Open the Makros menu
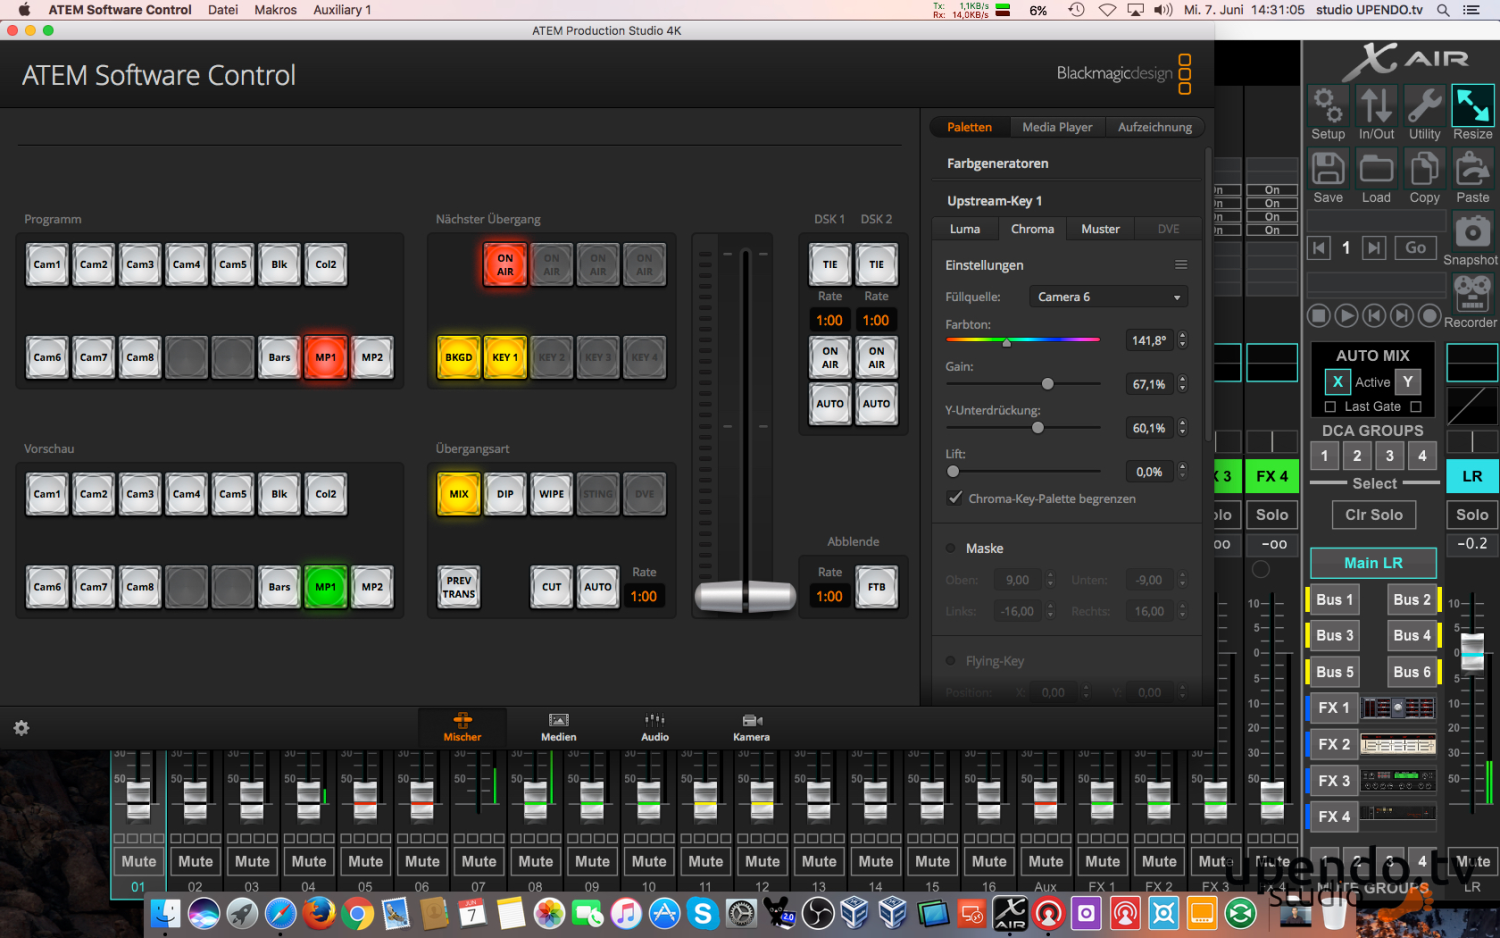The image size is (1500, 938). 275,10
